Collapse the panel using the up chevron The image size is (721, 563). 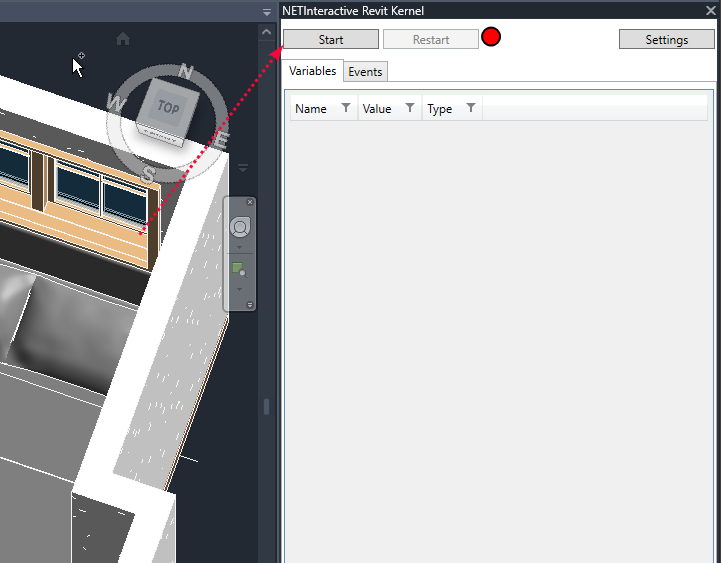tap(266, 32)
